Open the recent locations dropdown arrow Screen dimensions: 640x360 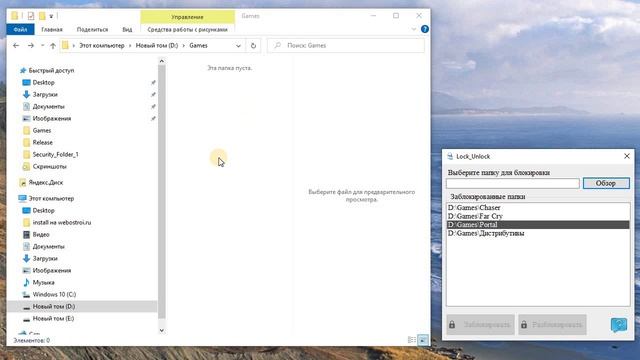[x=42, y=46]
